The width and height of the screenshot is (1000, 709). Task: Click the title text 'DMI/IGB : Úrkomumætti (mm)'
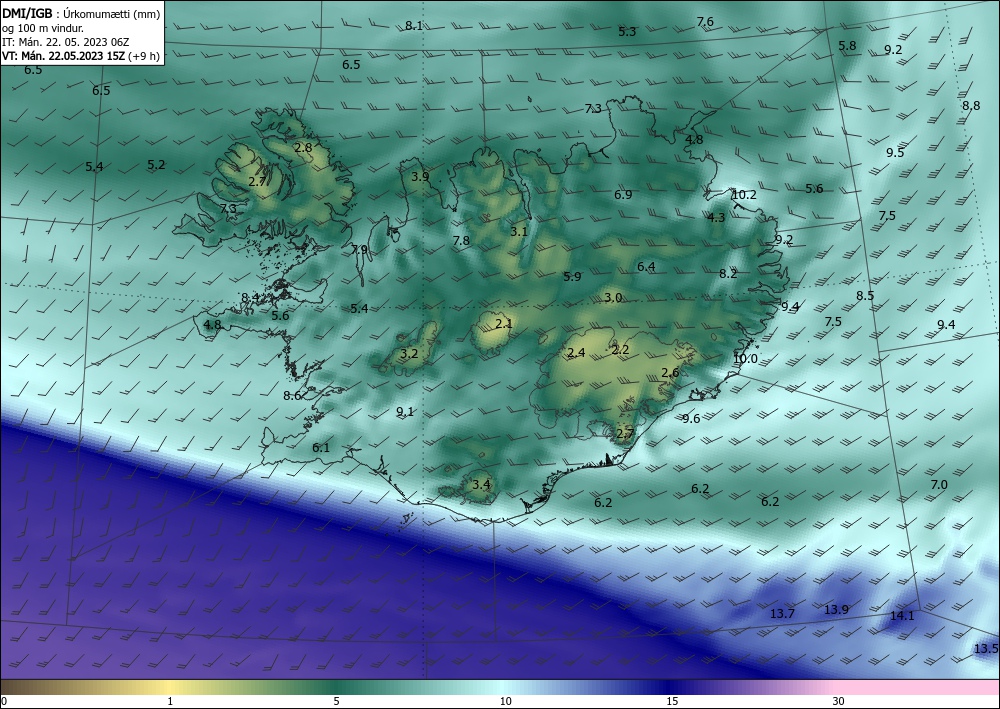(81, 13)
